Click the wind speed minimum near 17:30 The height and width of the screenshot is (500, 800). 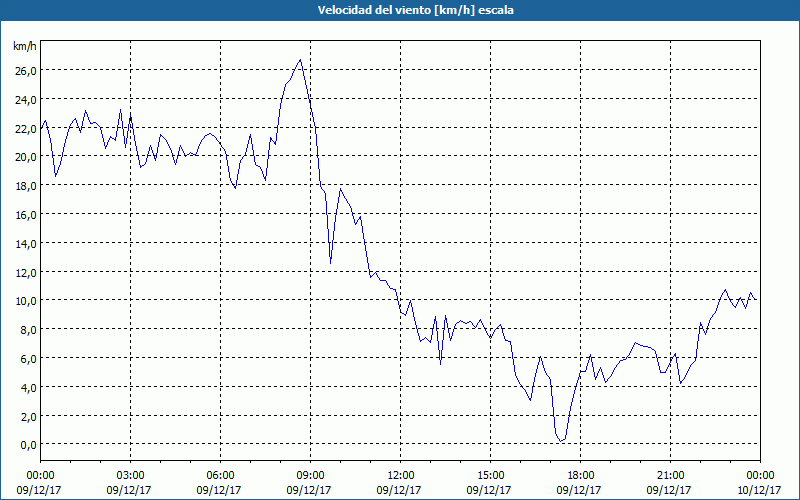click(x=560, y=441)
